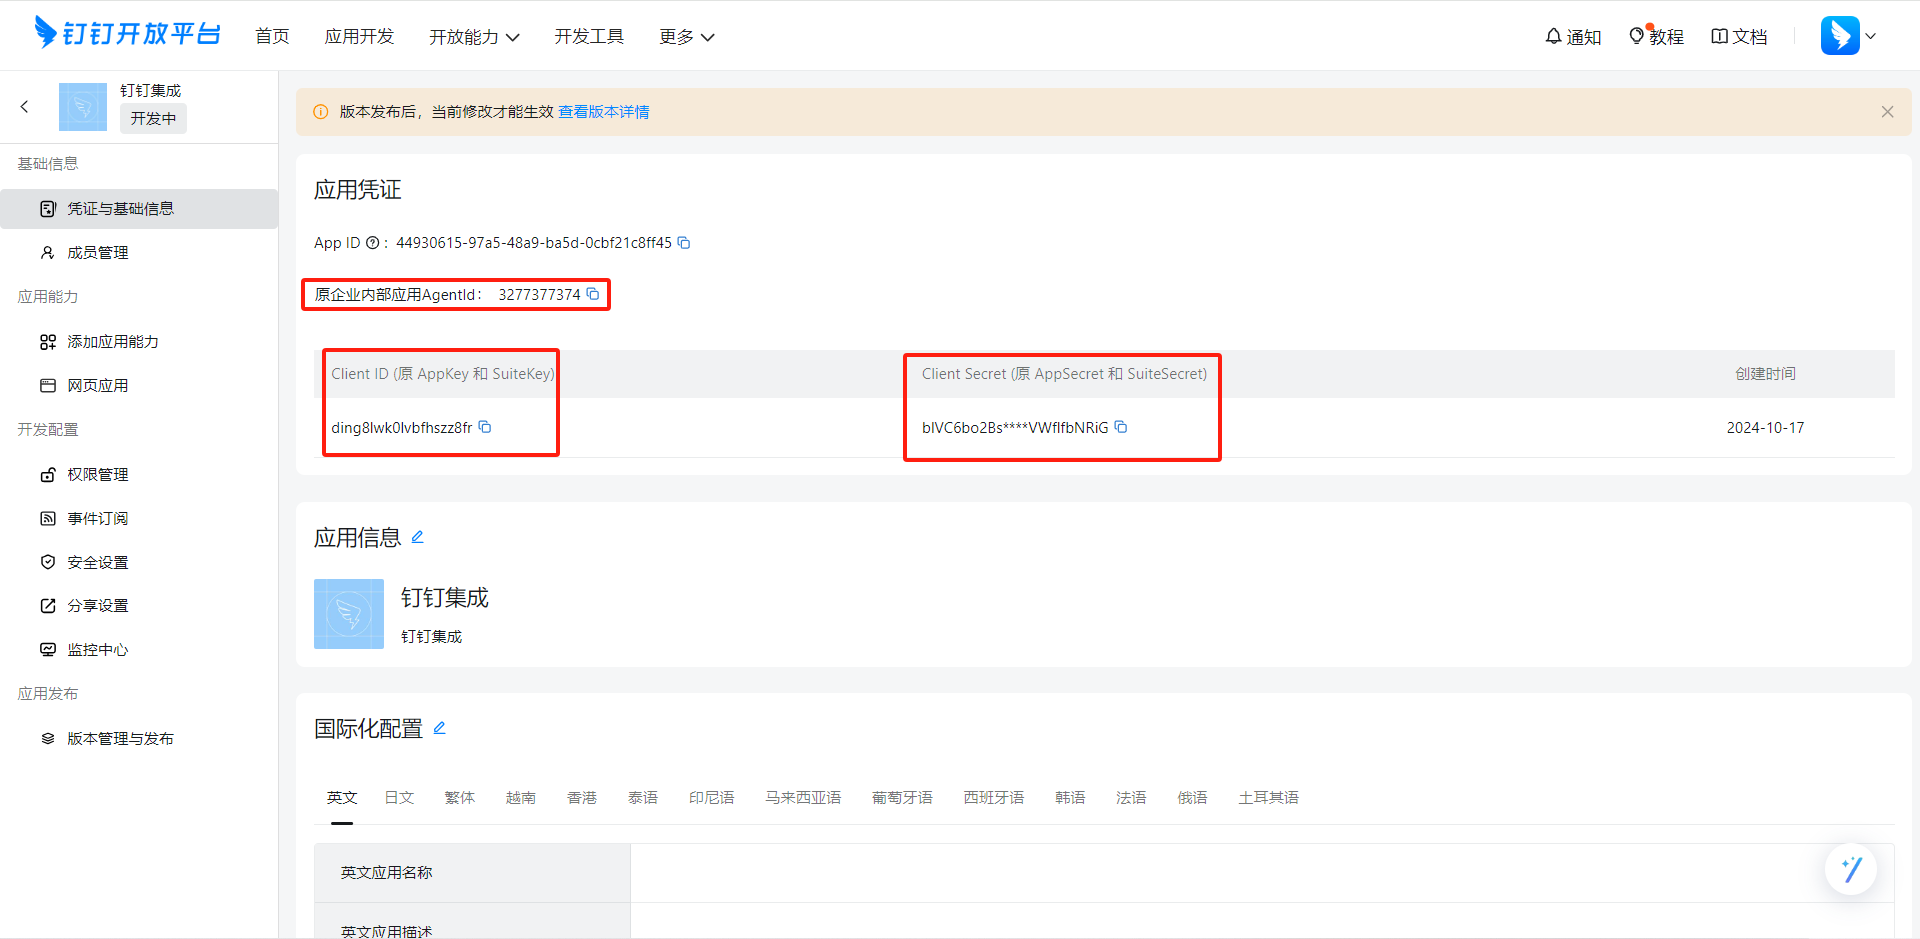Click the DingTalk Open Platform logo
Image resolution: width=1920 pixels, height=939 pixels.
tap(127, 33)
